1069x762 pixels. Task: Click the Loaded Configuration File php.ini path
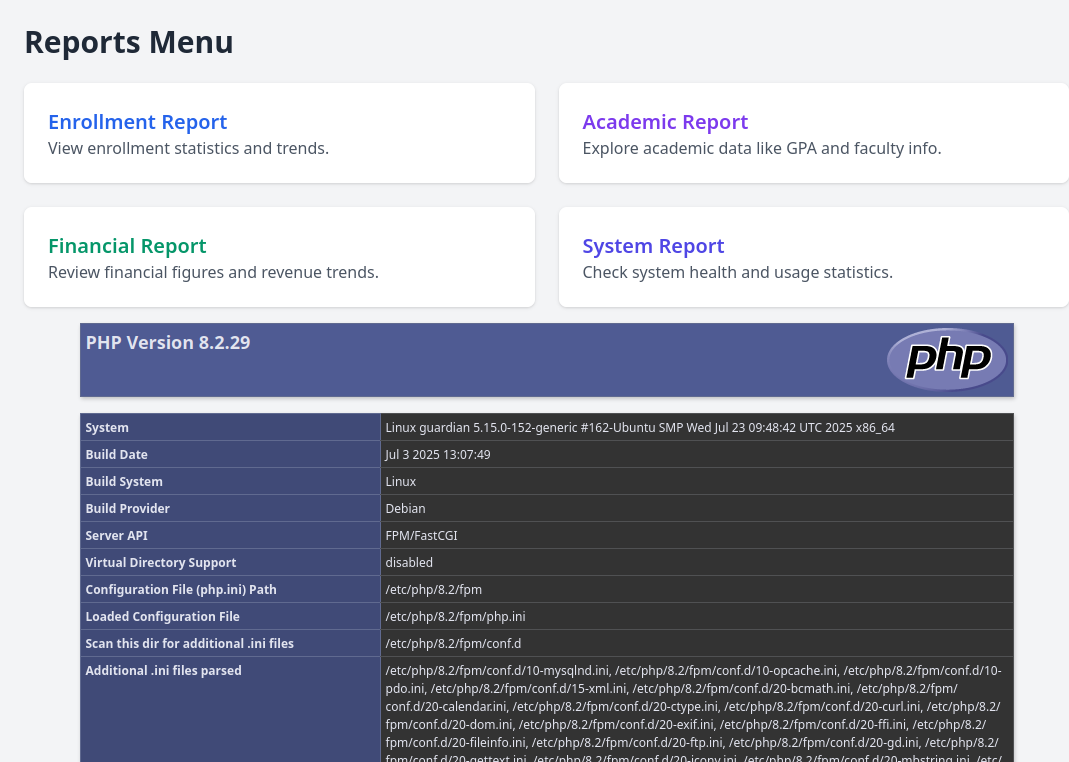coord(455,617)
